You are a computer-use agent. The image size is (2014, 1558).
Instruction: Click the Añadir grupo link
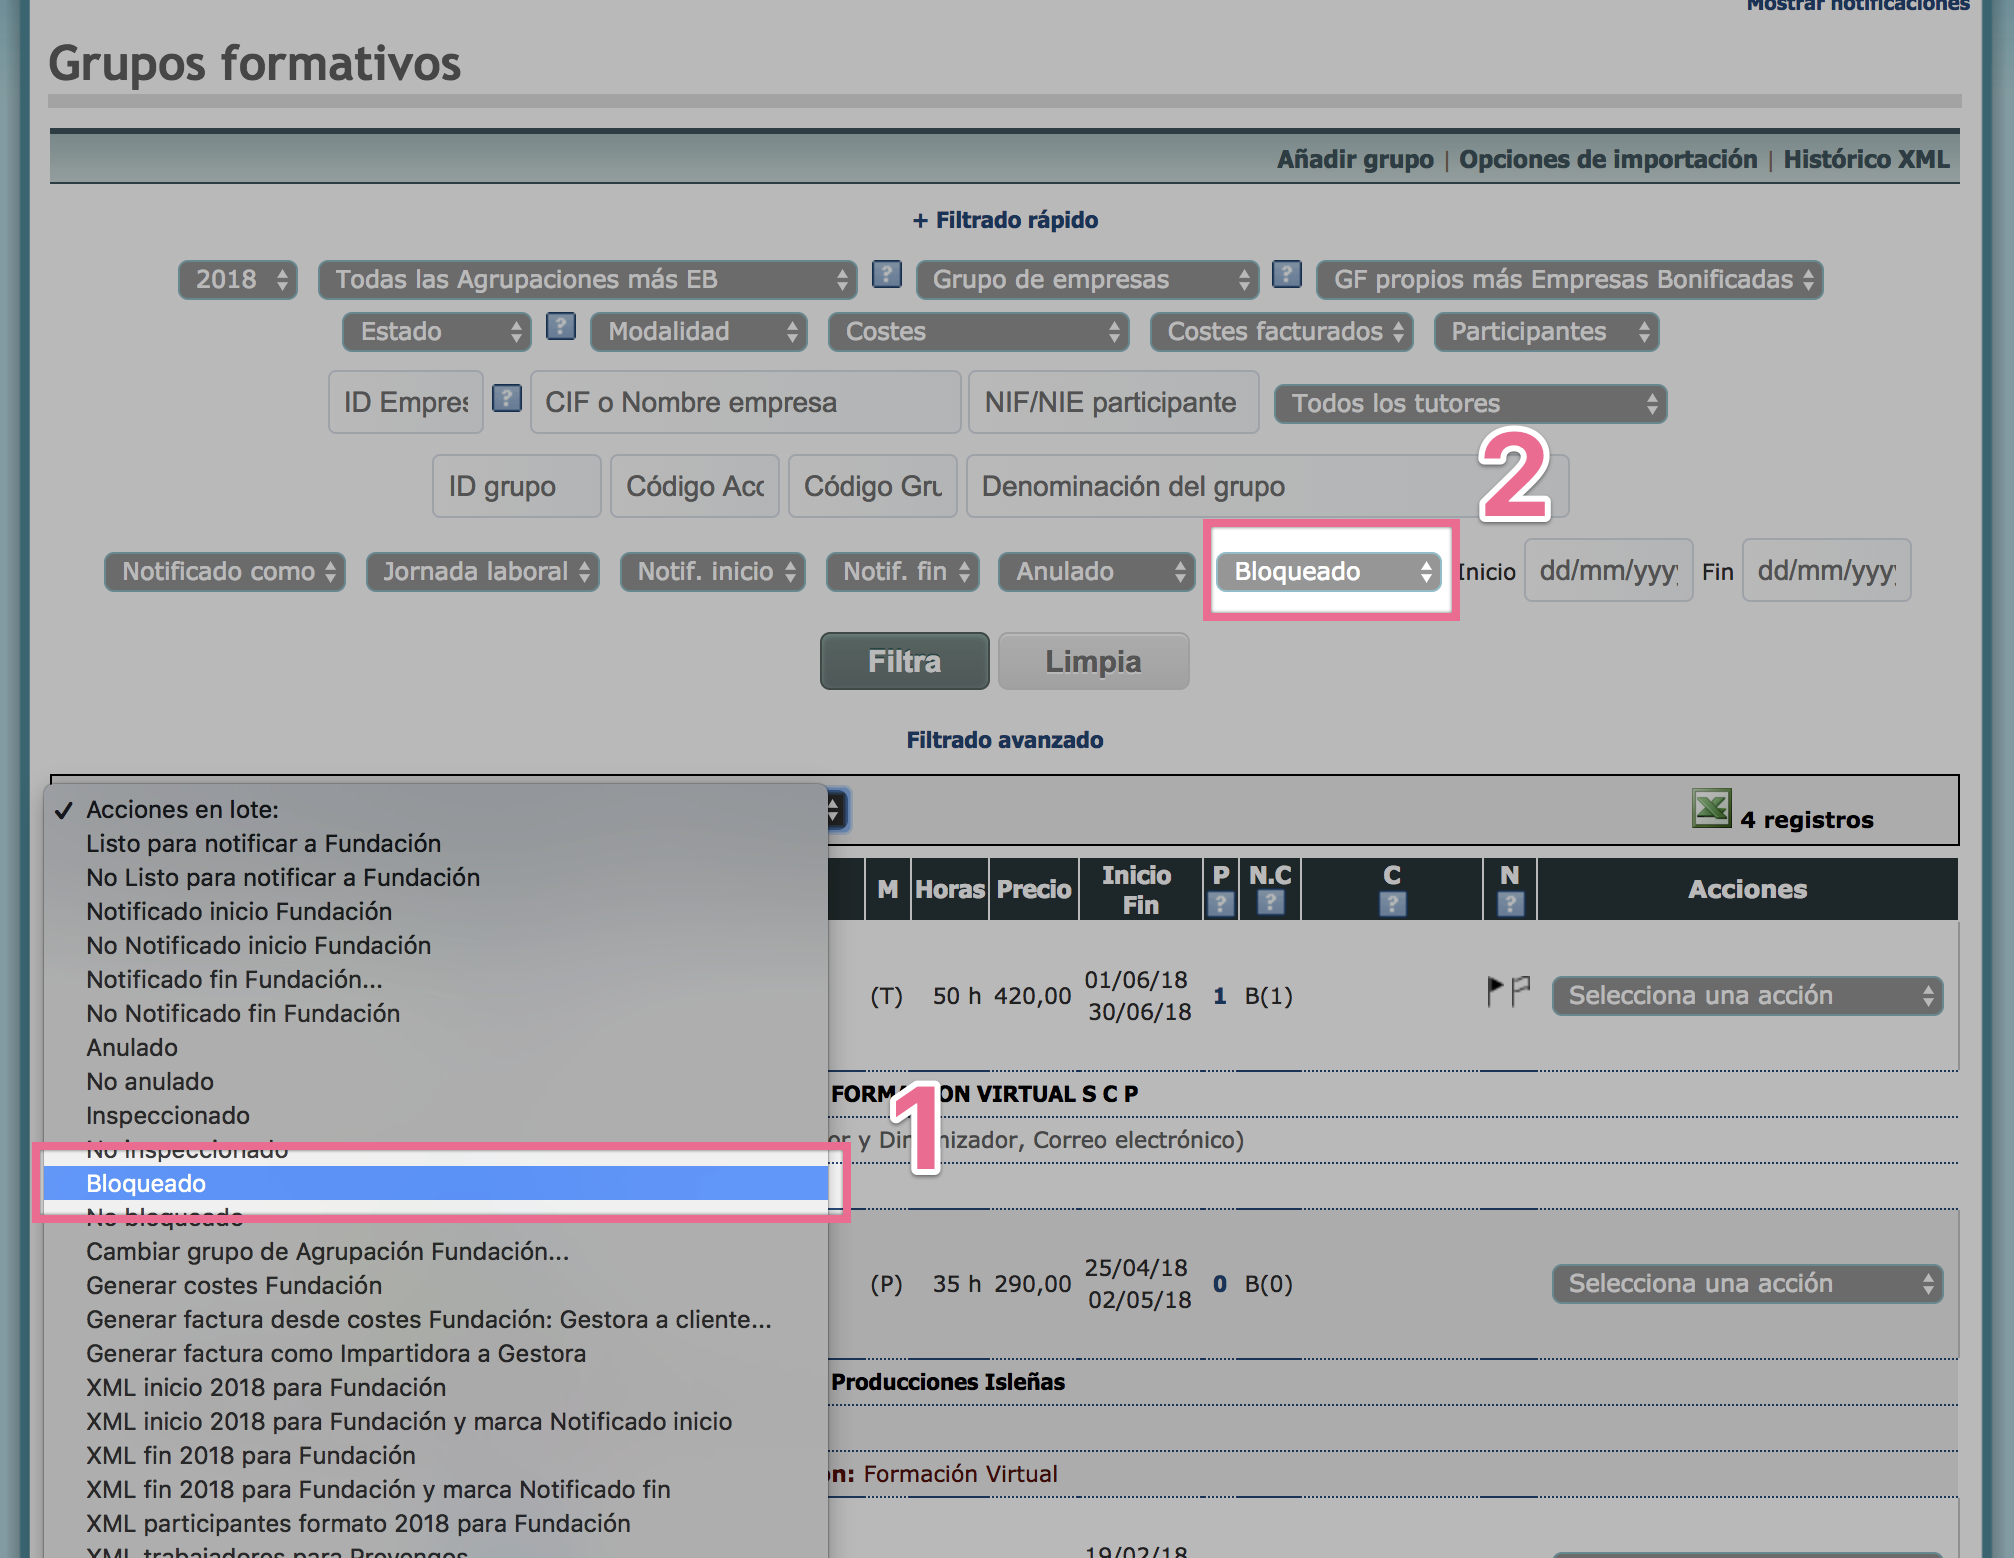[1354, 160]
